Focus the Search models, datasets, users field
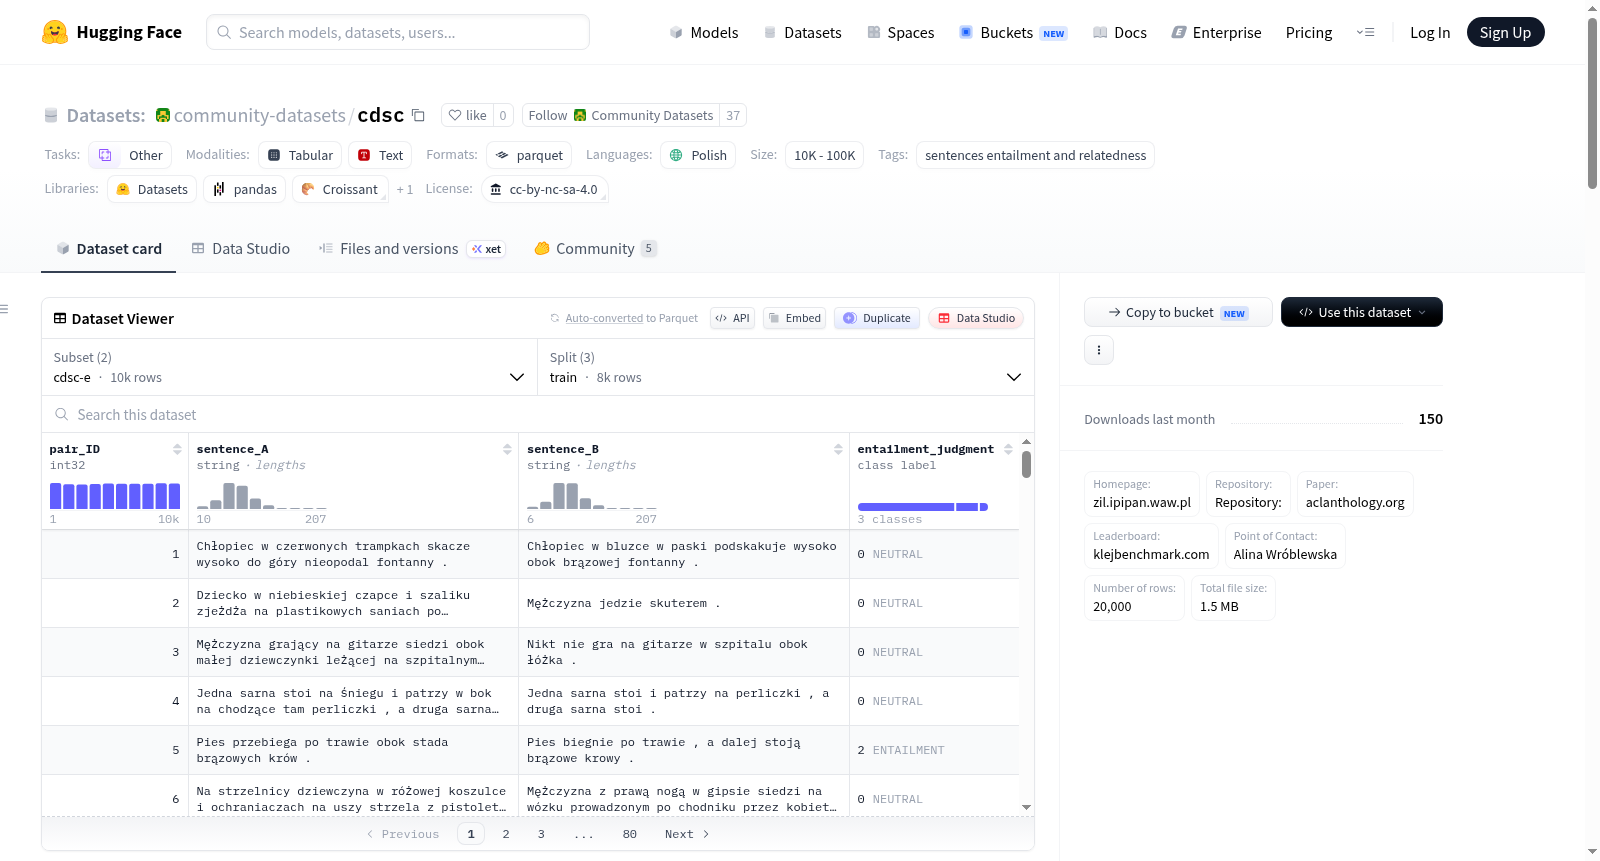 click(x=398, y=32)
